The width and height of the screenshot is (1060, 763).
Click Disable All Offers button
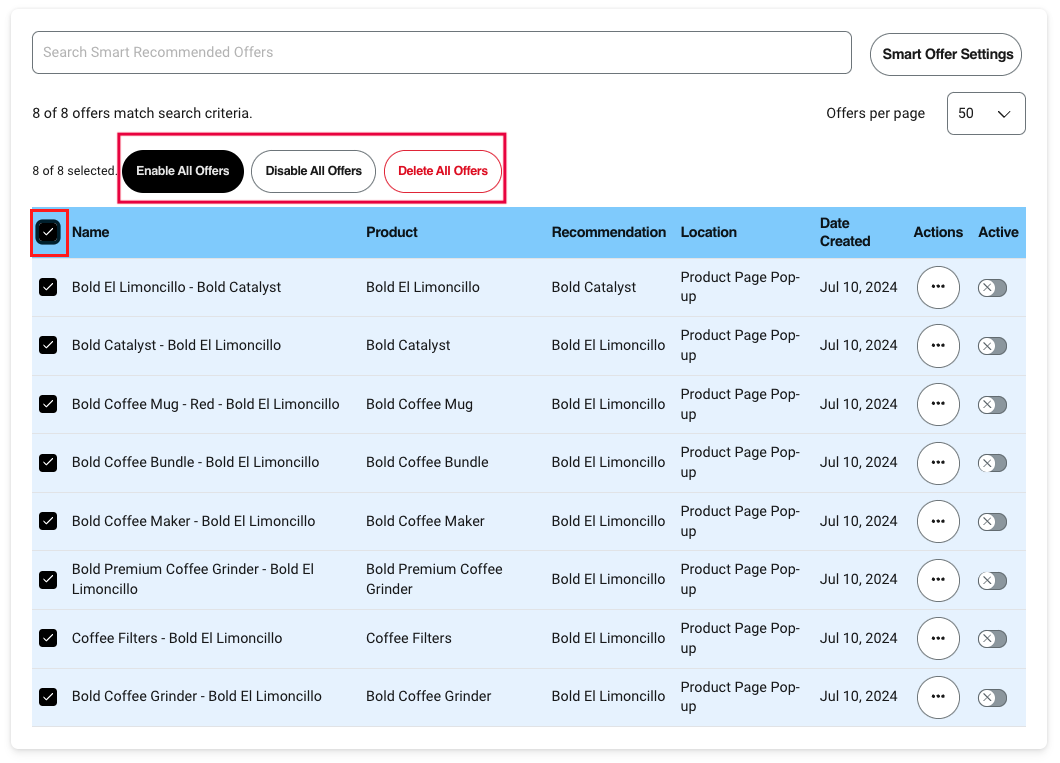[x=314, y=171]
